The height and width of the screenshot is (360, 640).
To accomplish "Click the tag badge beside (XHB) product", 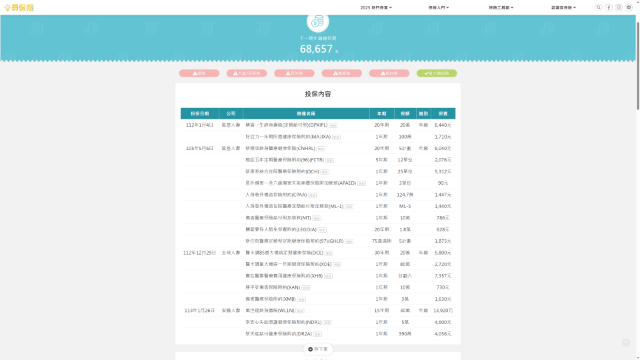I will coord(328,276).
